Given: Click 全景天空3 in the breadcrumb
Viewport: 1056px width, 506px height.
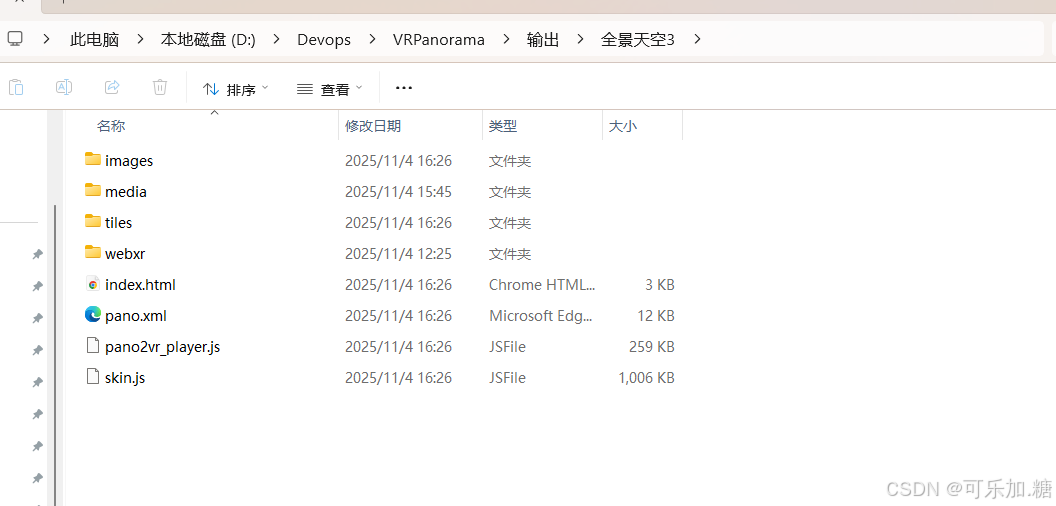Looking at the screenshot, I should 637,40.
